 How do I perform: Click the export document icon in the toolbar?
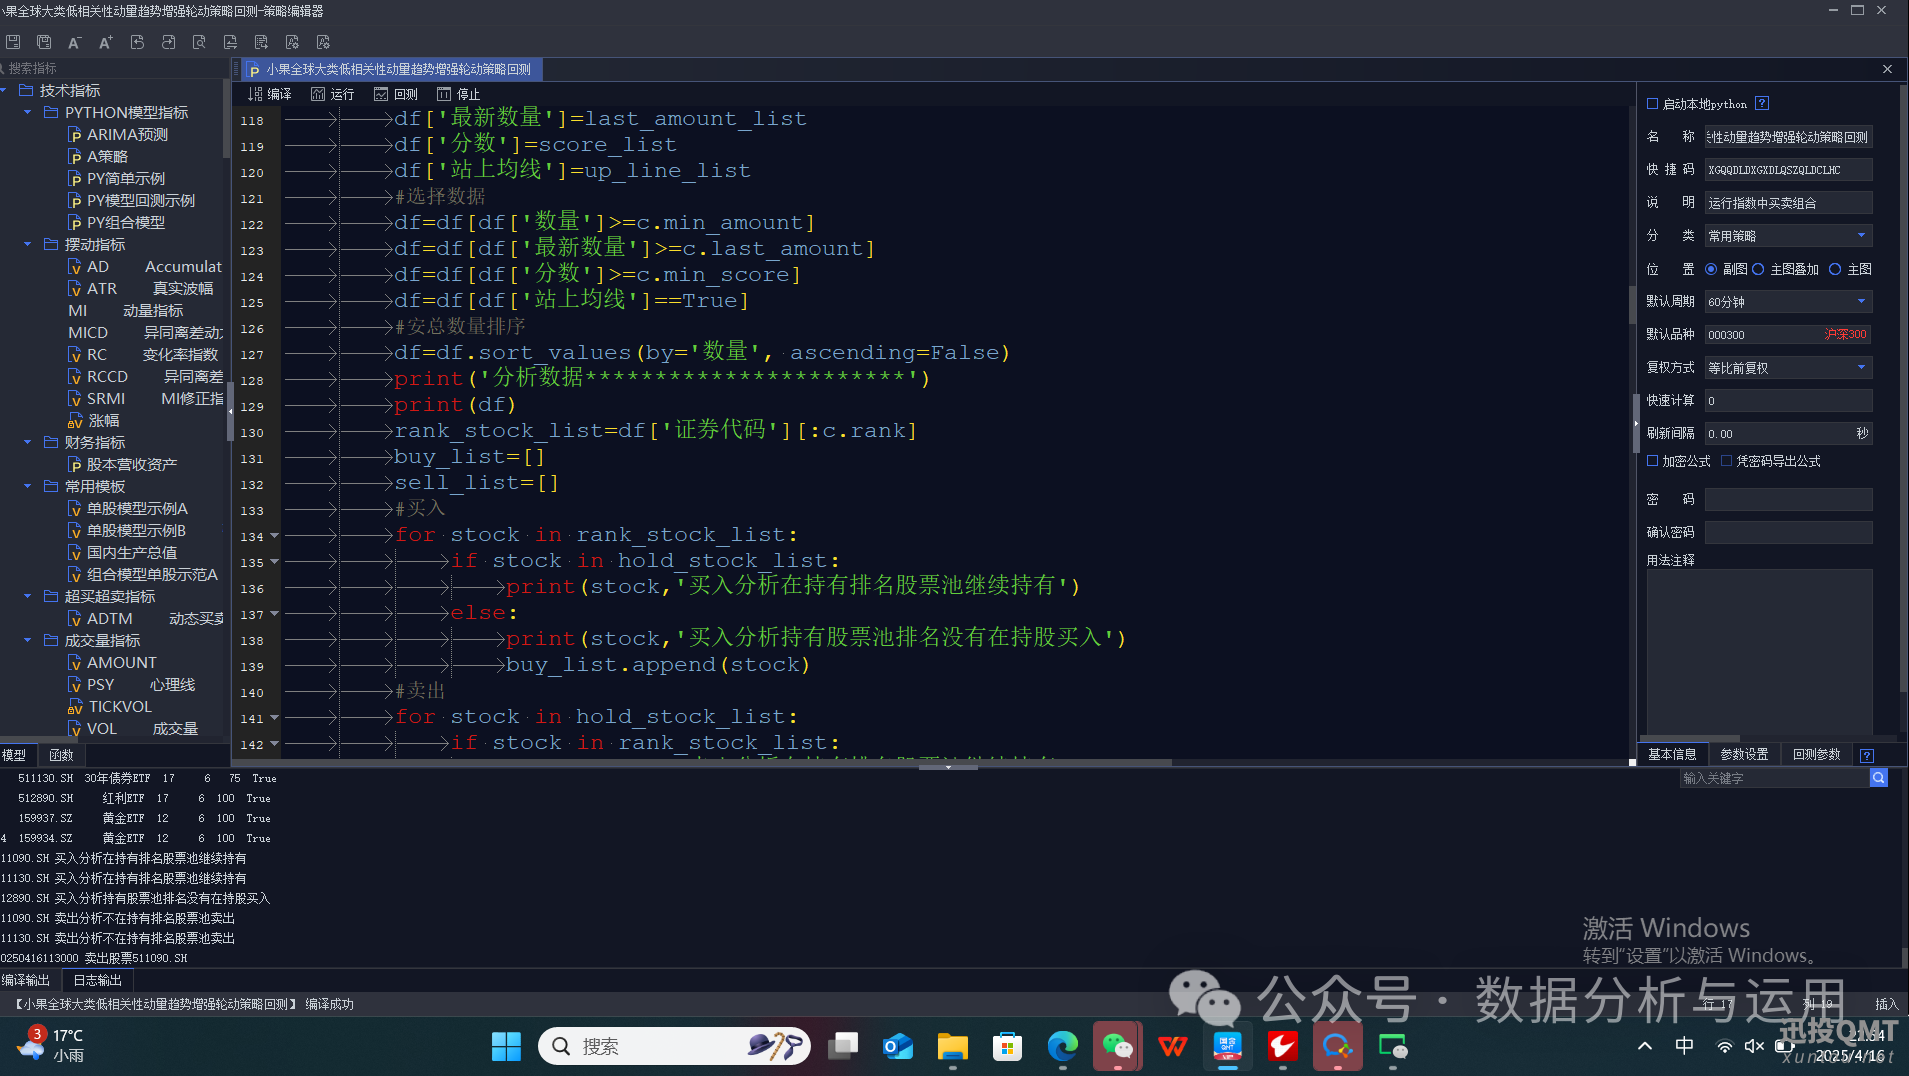(x=261, y=42)
